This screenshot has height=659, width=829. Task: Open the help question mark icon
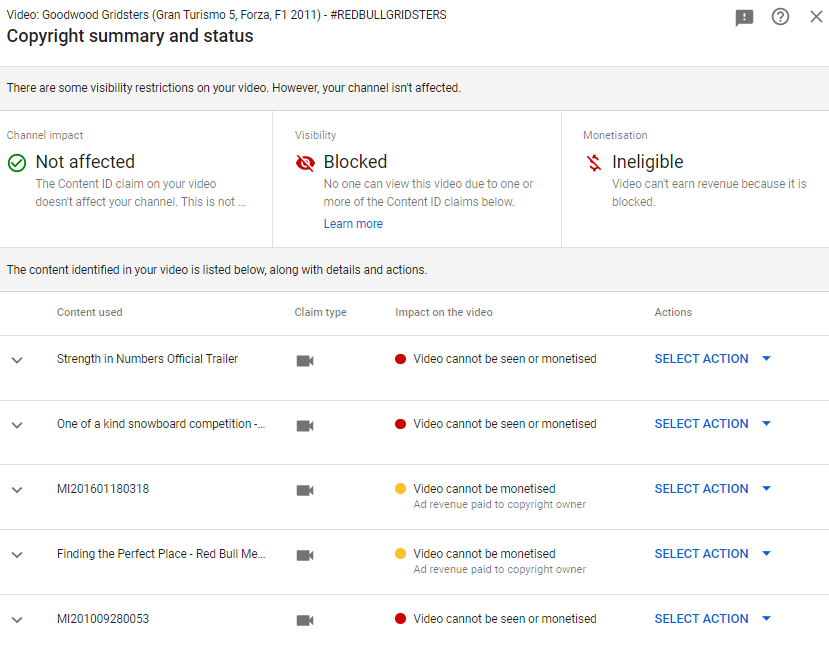pyautogui.click(x=780, y=17)
